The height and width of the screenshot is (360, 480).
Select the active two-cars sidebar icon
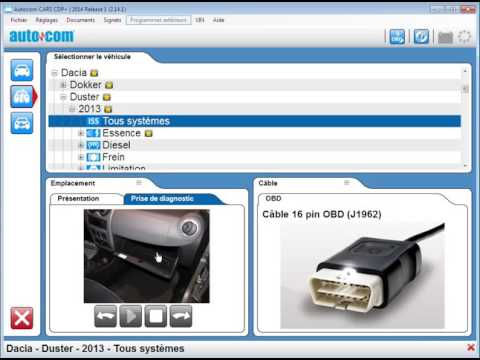(22, 97)
